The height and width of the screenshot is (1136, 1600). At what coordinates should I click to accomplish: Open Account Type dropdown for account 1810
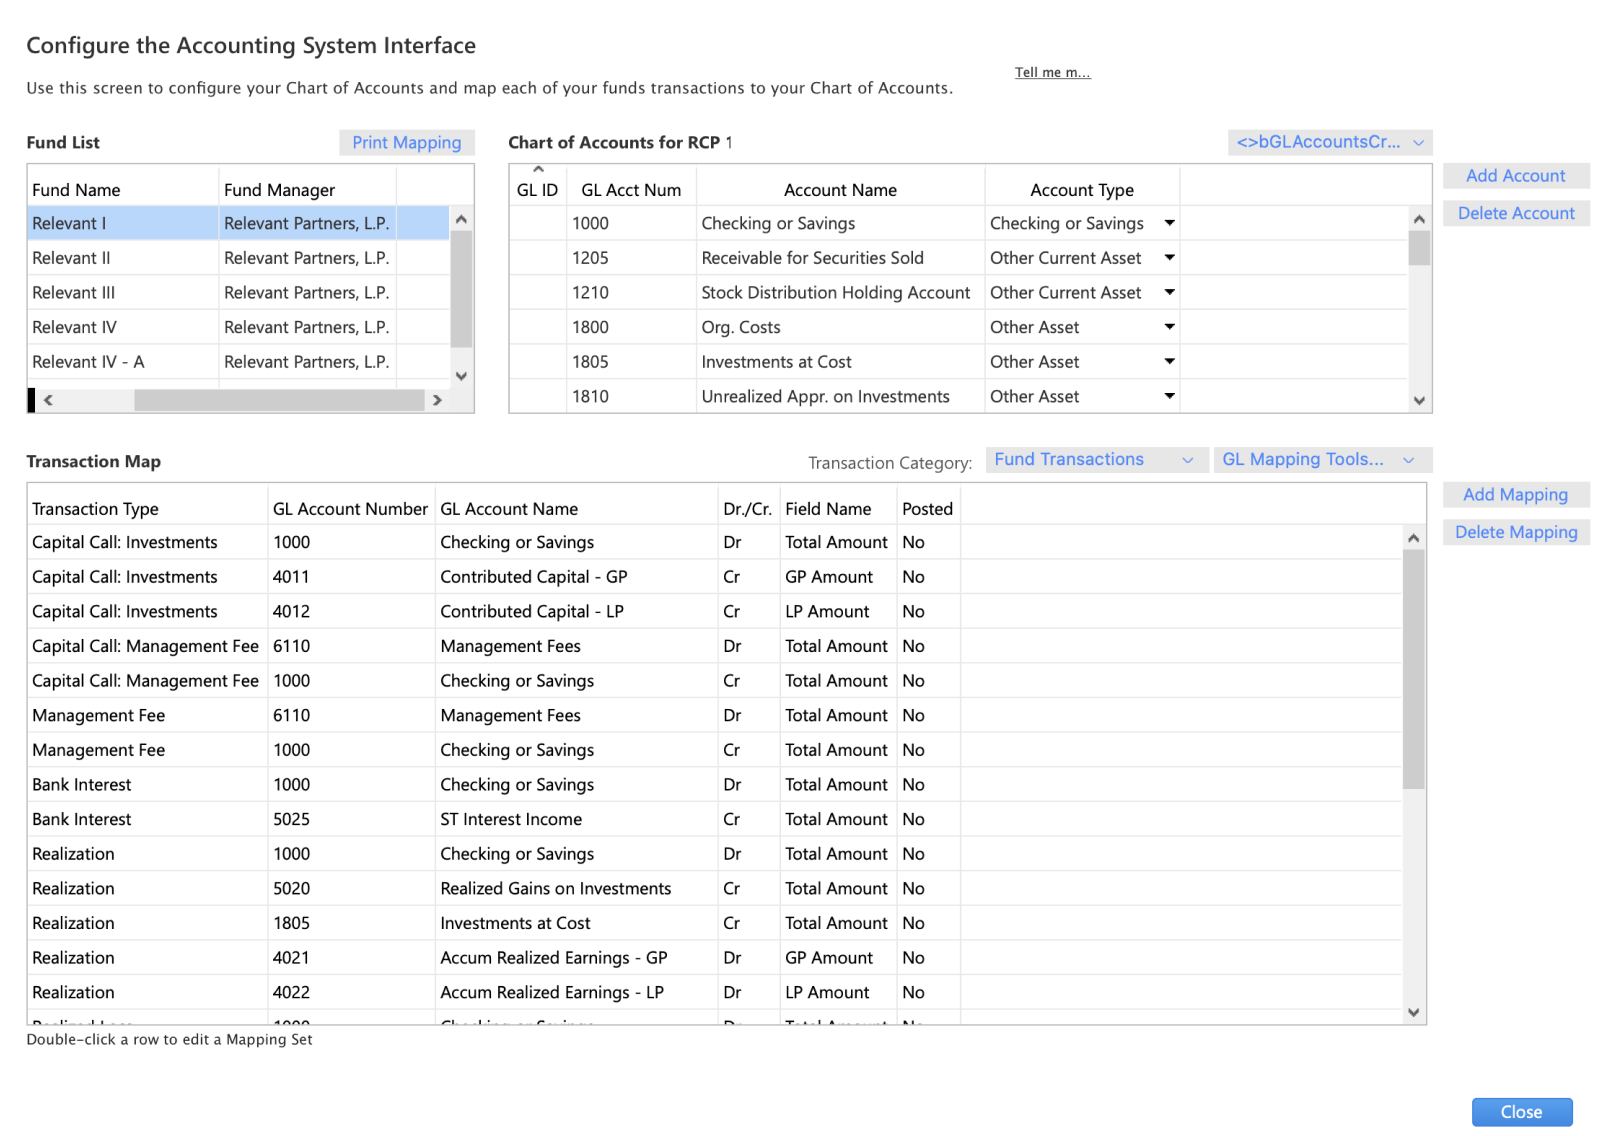(x=1169, y=396)
